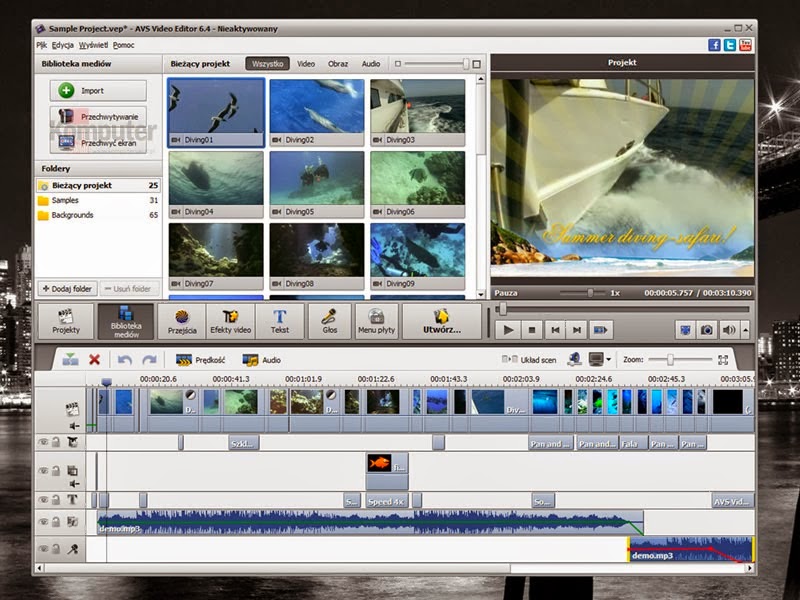Image resolution: width=800 pixels, height=600 pixels.
Task: Select the Tekst tool
Action: pos(279,322)
